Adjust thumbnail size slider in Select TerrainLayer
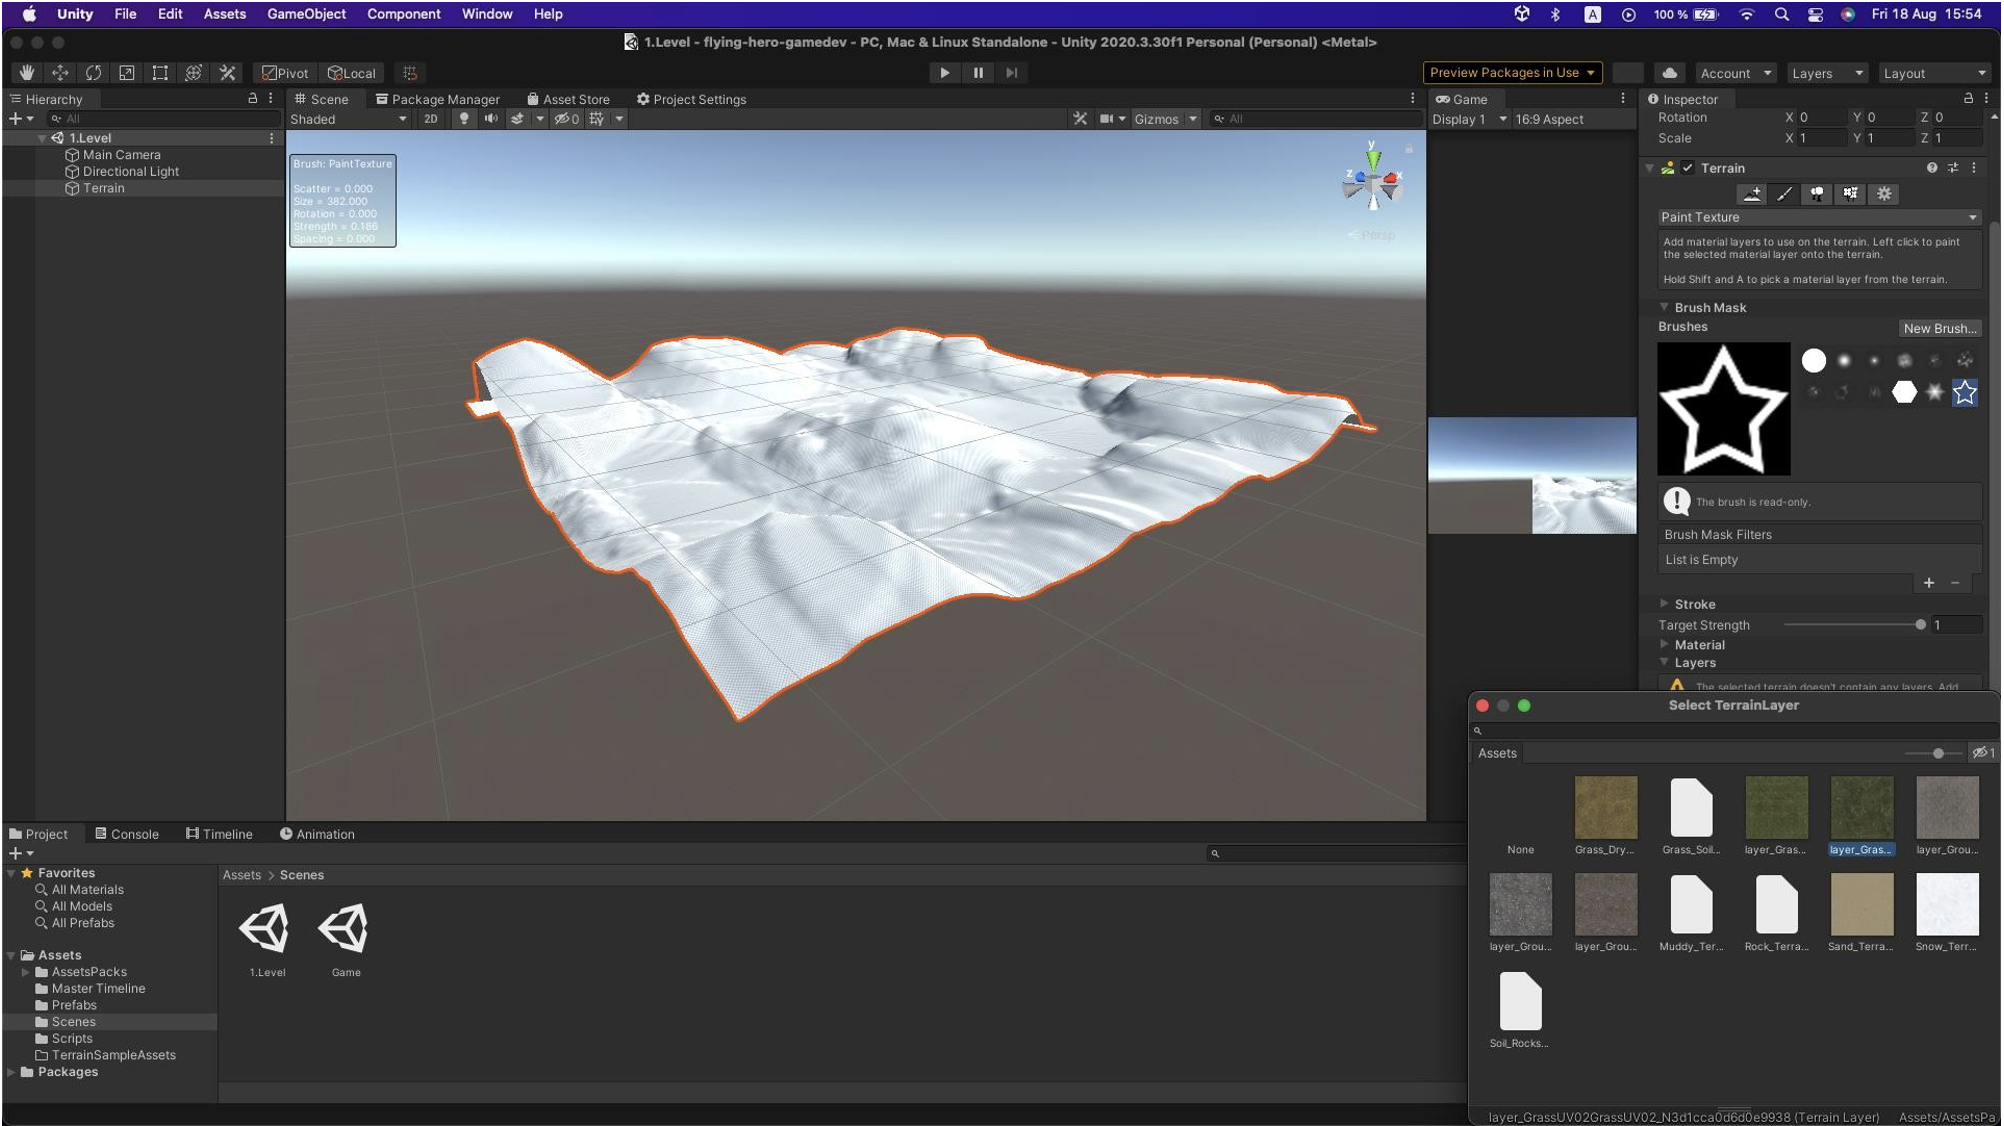This screenshot has height=1126, width=2004. 1932,753
